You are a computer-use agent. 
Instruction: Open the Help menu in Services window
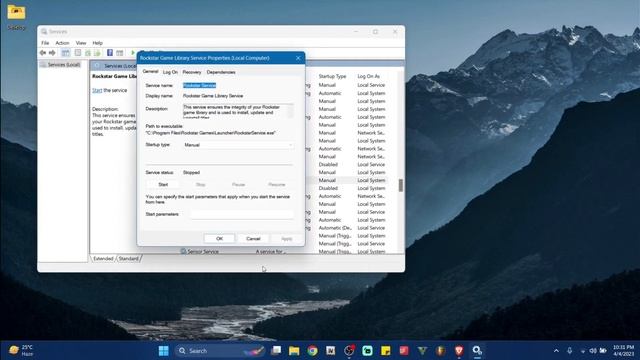[97, 43]
